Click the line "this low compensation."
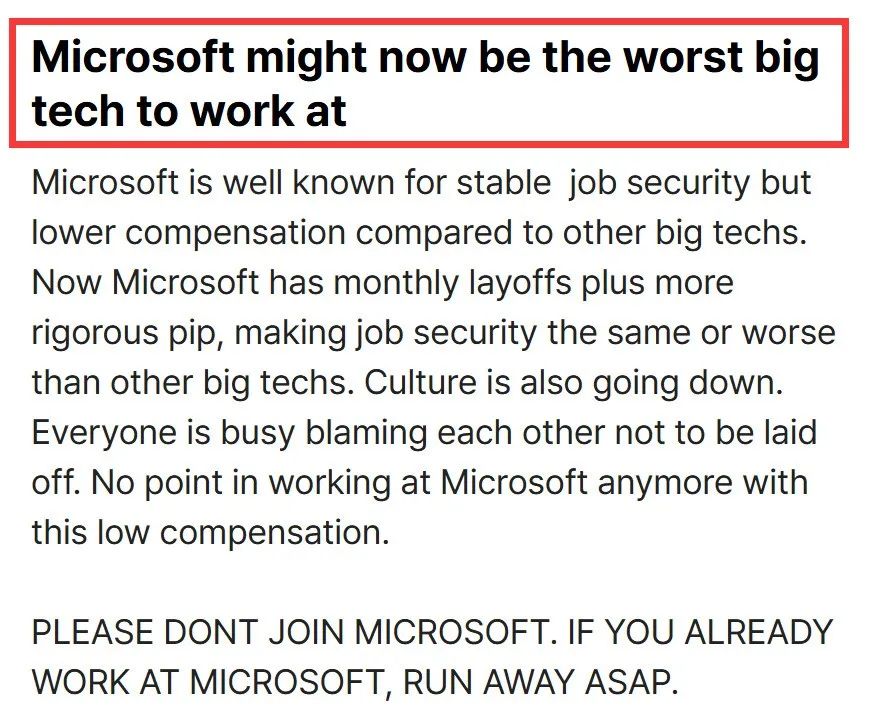The image size is (873, 717). tap(210, 533)
